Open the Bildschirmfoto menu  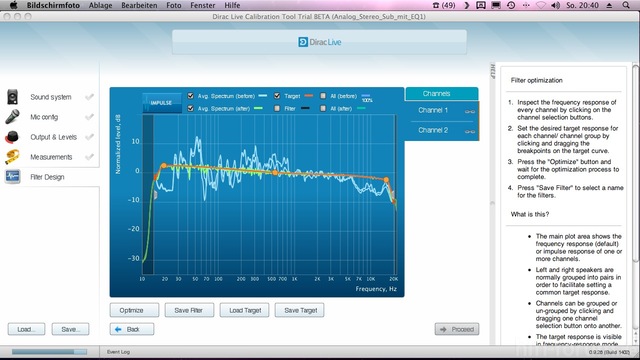pyautogui.click(x=53, y=5)
